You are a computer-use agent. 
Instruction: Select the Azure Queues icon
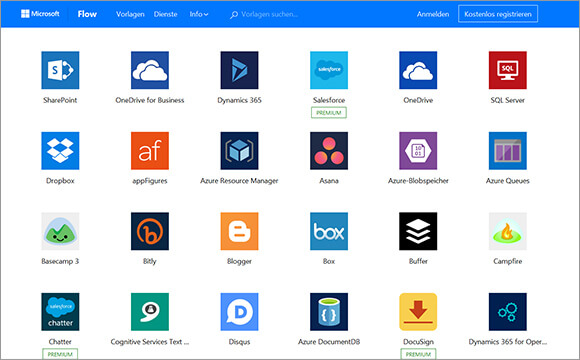[x=508, y=151]
